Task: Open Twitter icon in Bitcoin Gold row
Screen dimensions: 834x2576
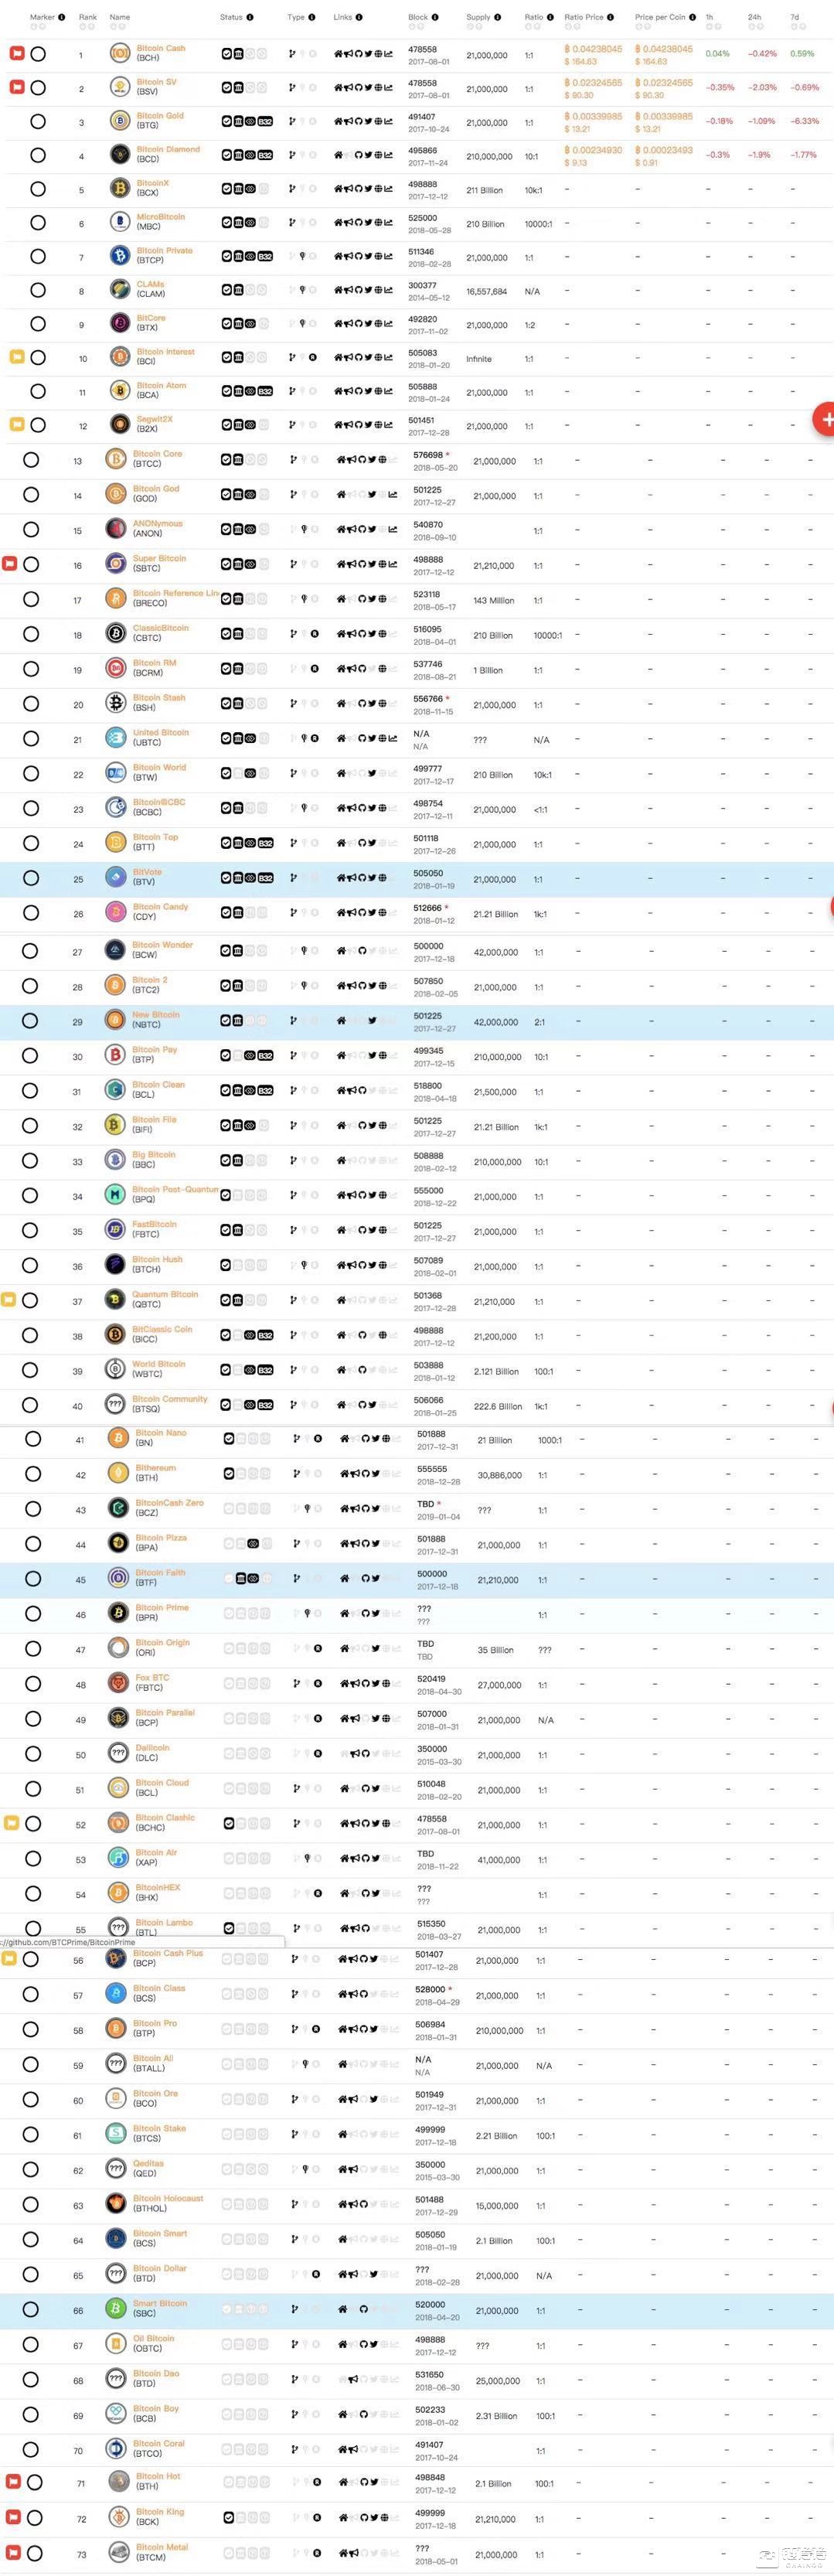Action: tap(369, 122)
